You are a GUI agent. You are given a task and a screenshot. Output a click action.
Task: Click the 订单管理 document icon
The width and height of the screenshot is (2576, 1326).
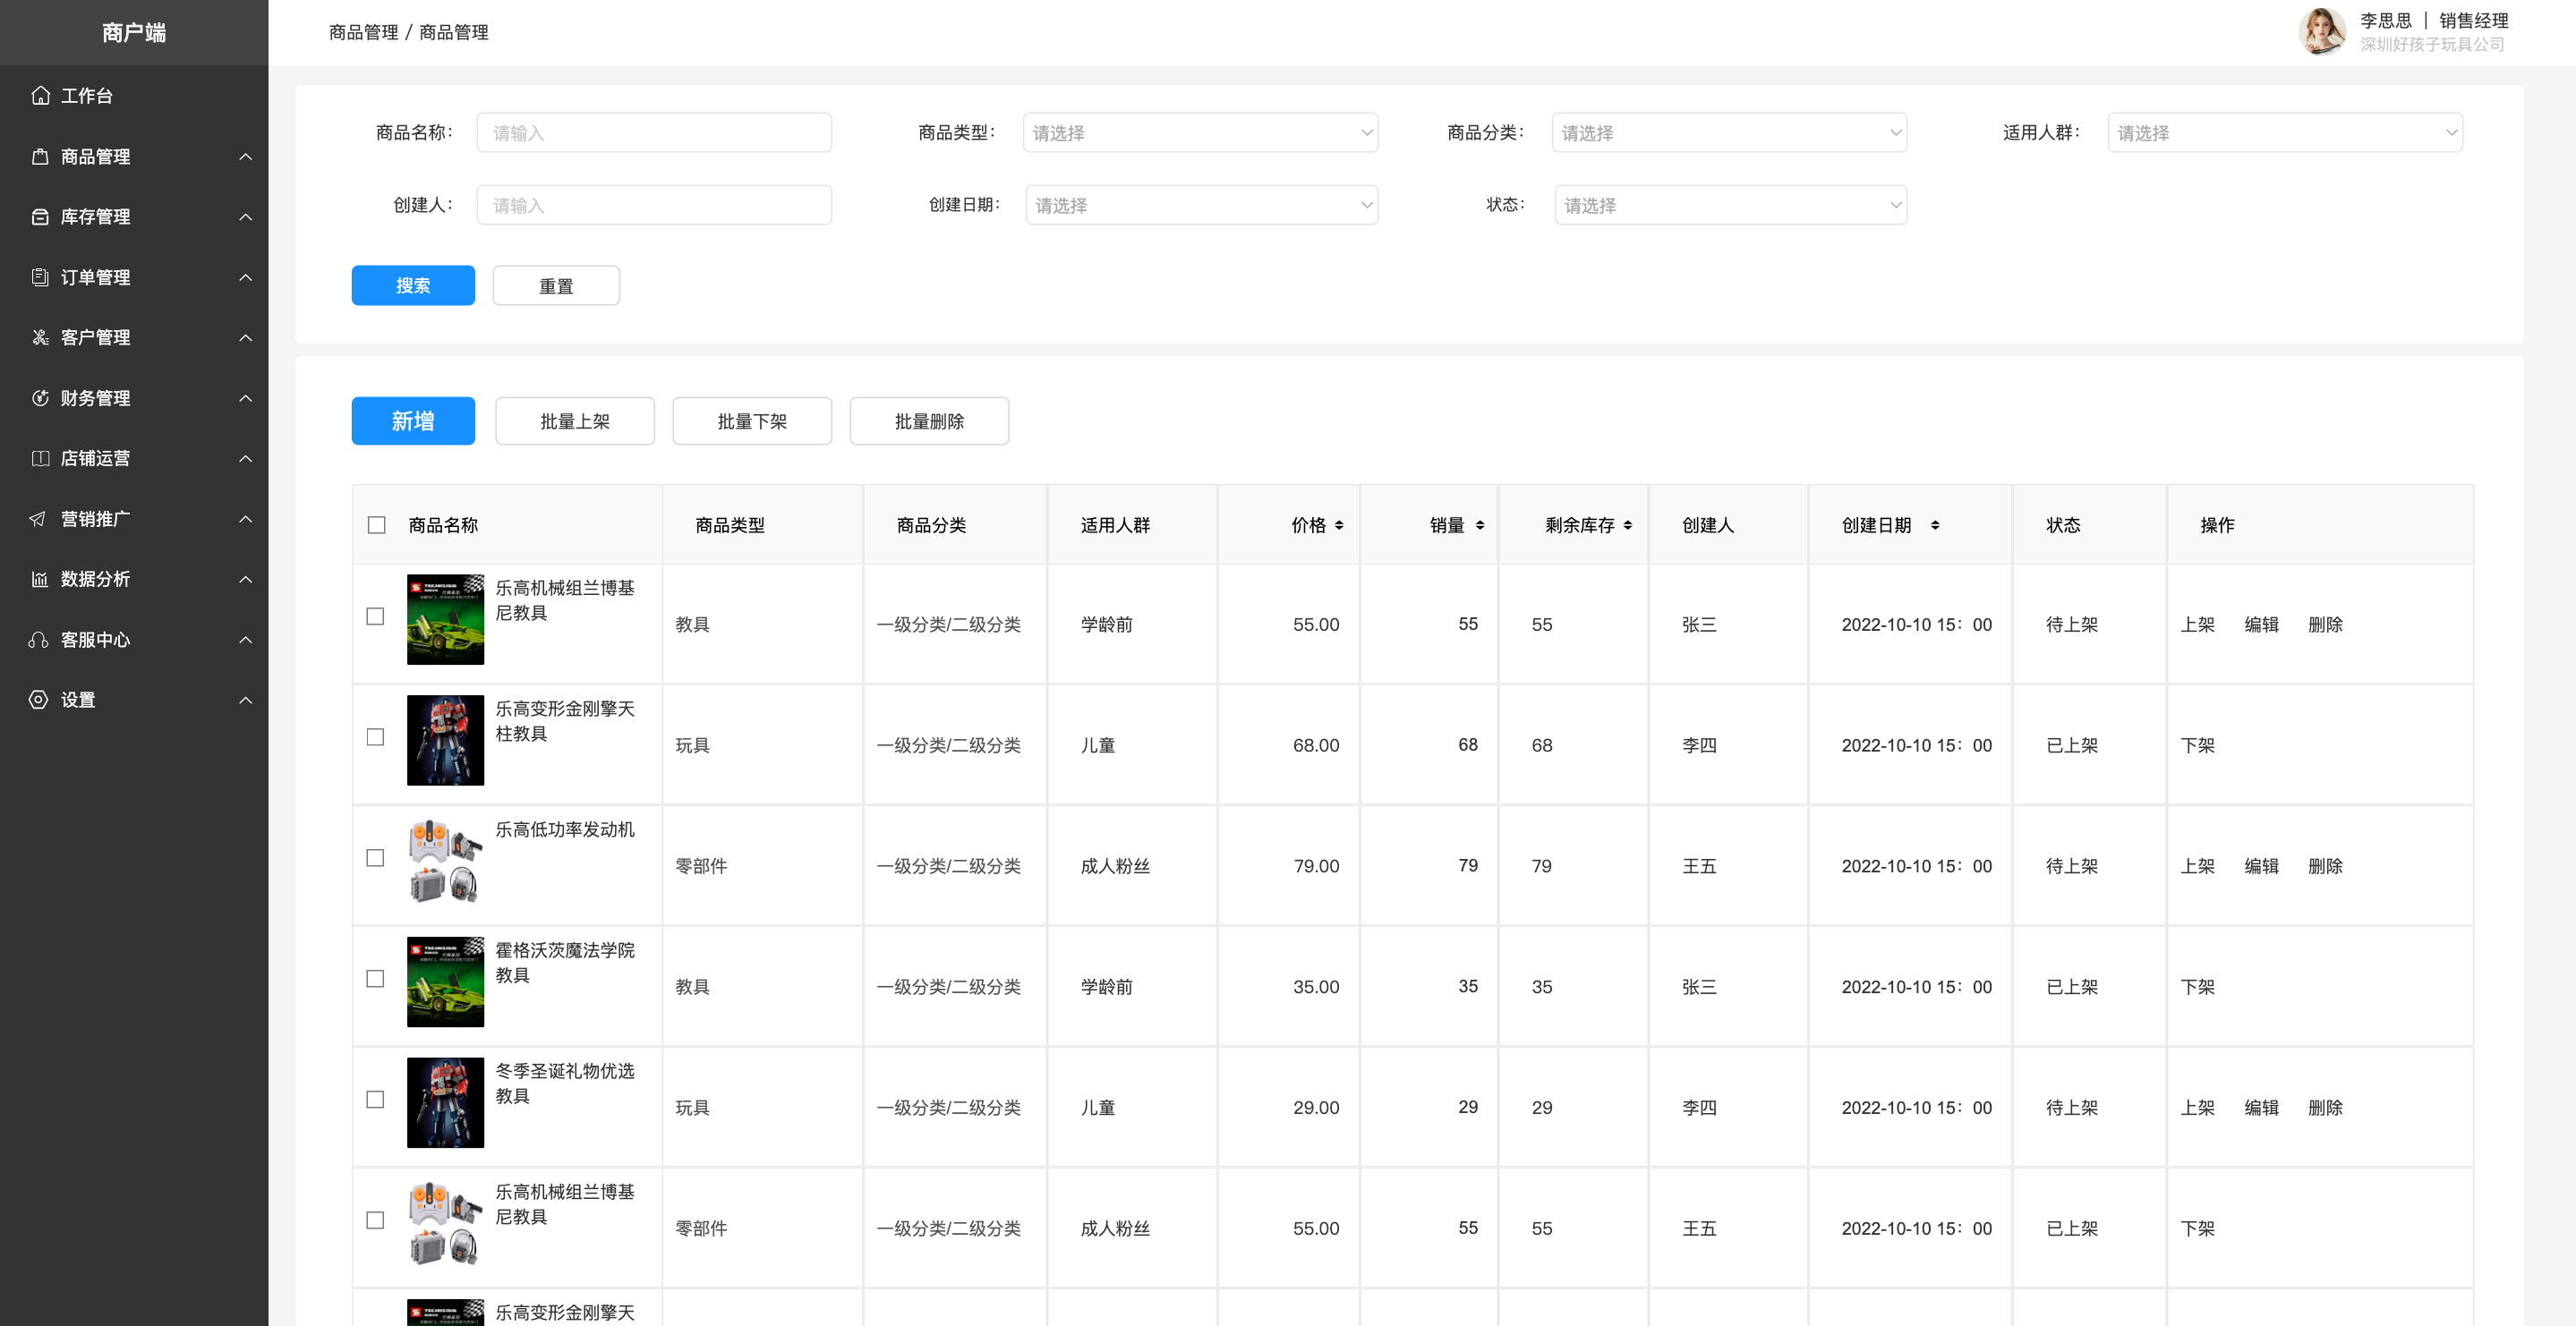click(40, 277)
